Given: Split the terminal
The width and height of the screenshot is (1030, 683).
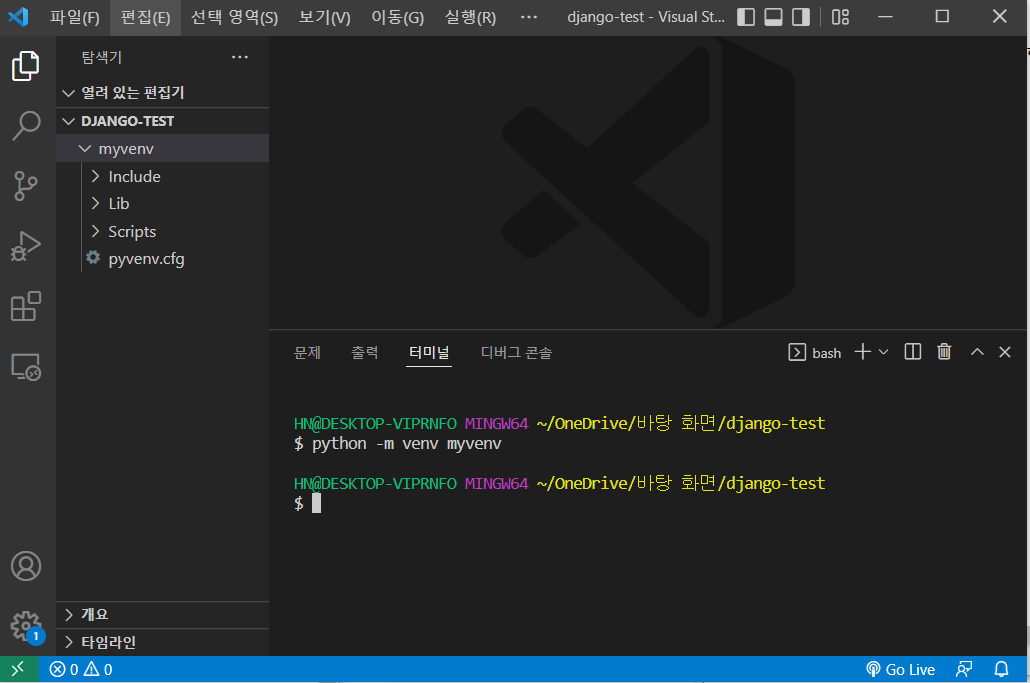Looking at the screenshot, I should coord(913,352).
